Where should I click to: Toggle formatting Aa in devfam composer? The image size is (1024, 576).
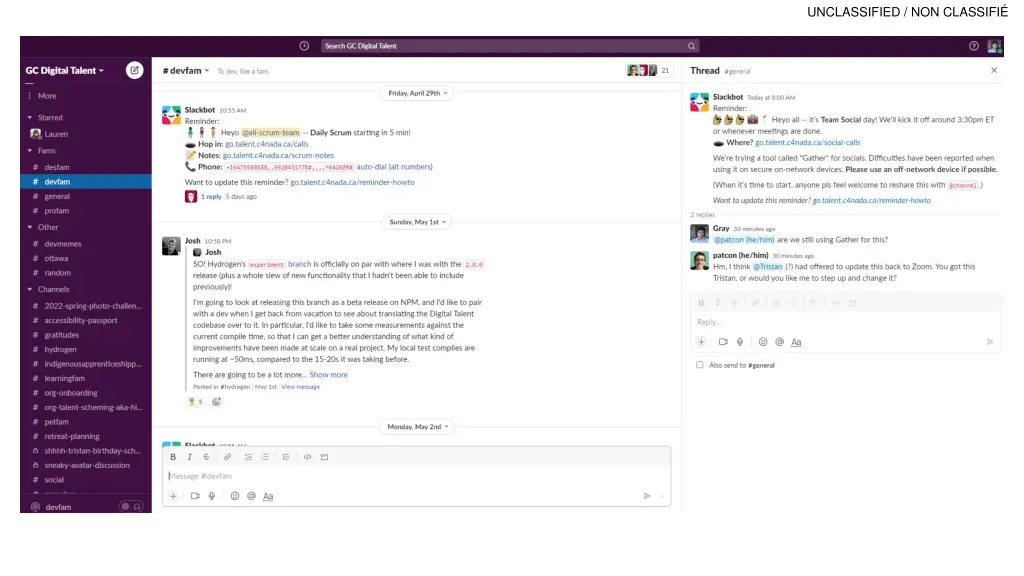(268, 496)
